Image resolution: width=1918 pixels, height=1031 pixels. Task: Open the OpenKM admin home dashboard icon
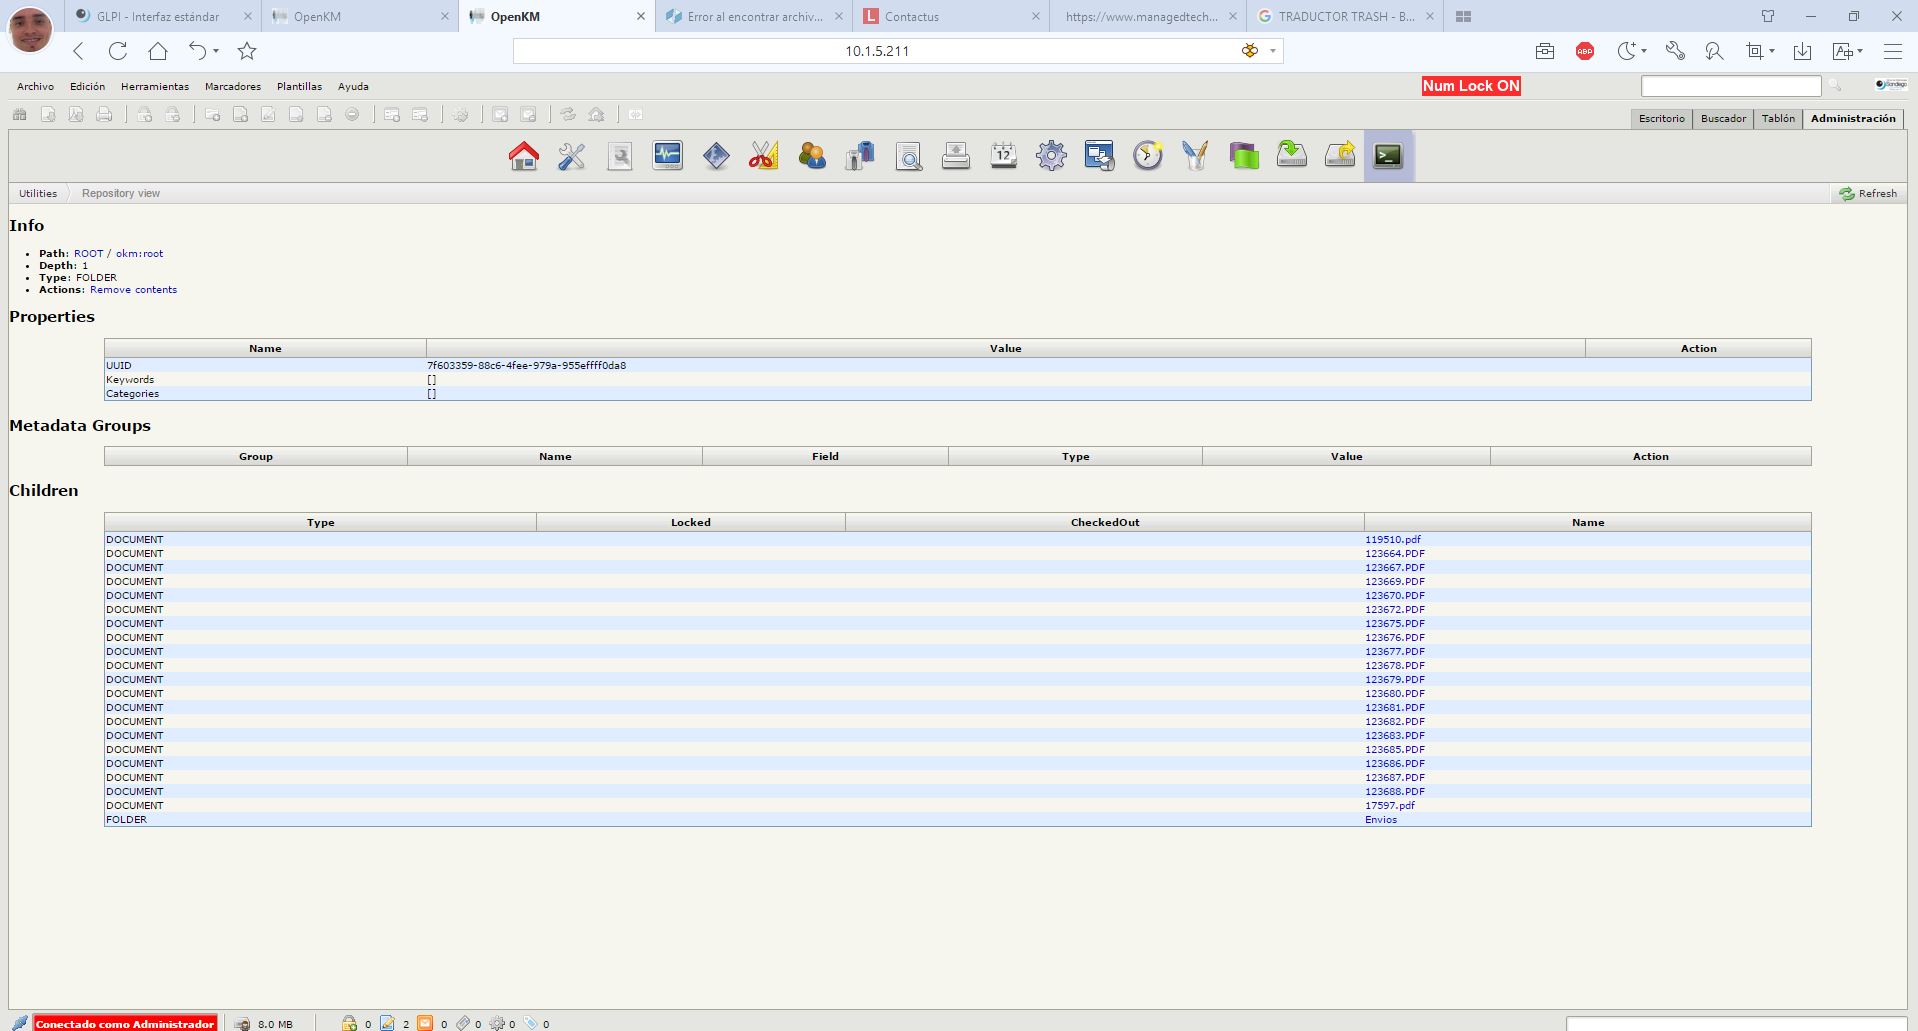pos(523,155)
